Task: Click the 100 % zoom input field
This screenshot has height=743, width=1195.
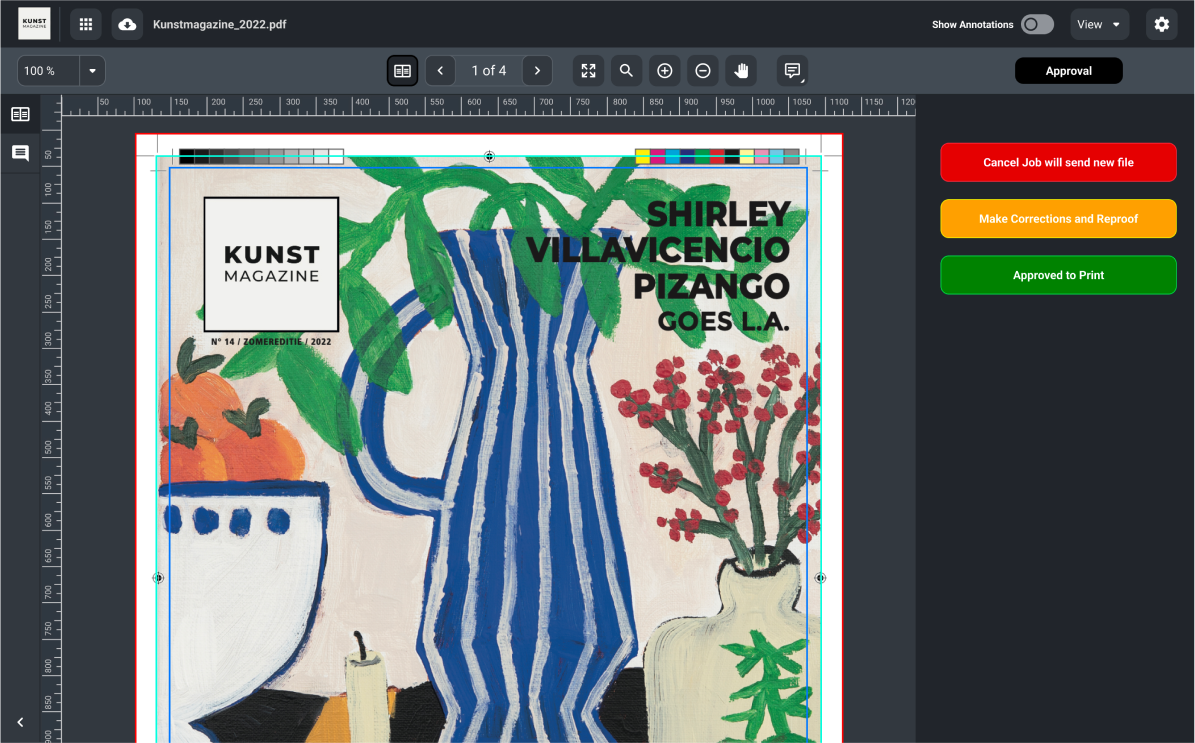Action: click(x=49, y=71)
